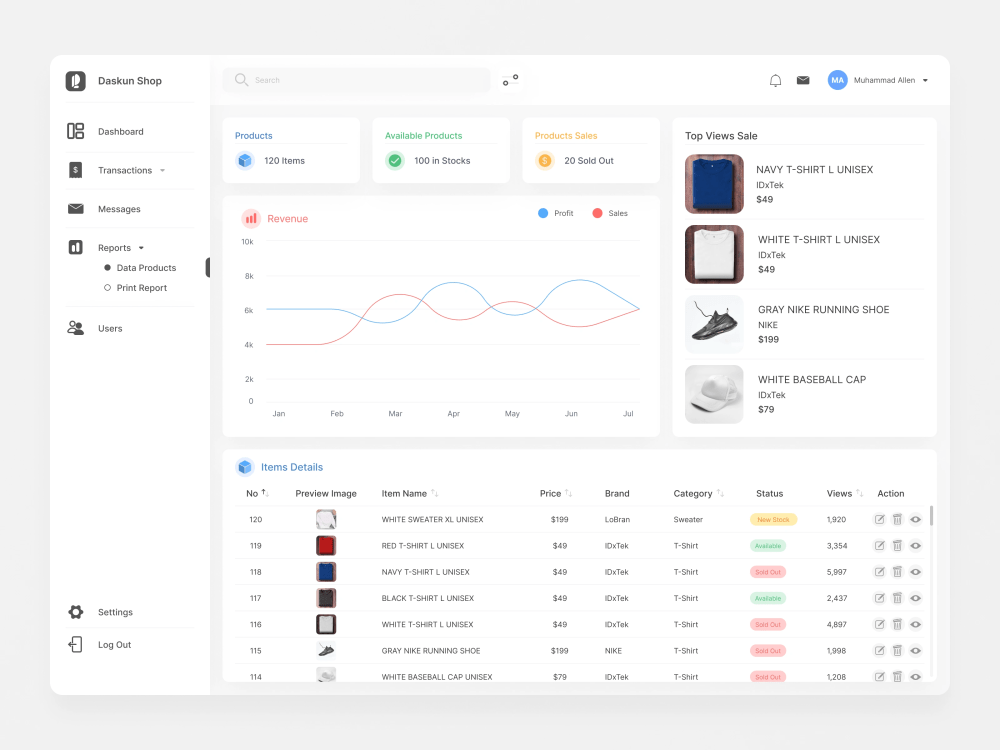Open the WHITE BASEBALL CAP top sale
This screenshot has height=750, width=1000.
click(804, 394)
